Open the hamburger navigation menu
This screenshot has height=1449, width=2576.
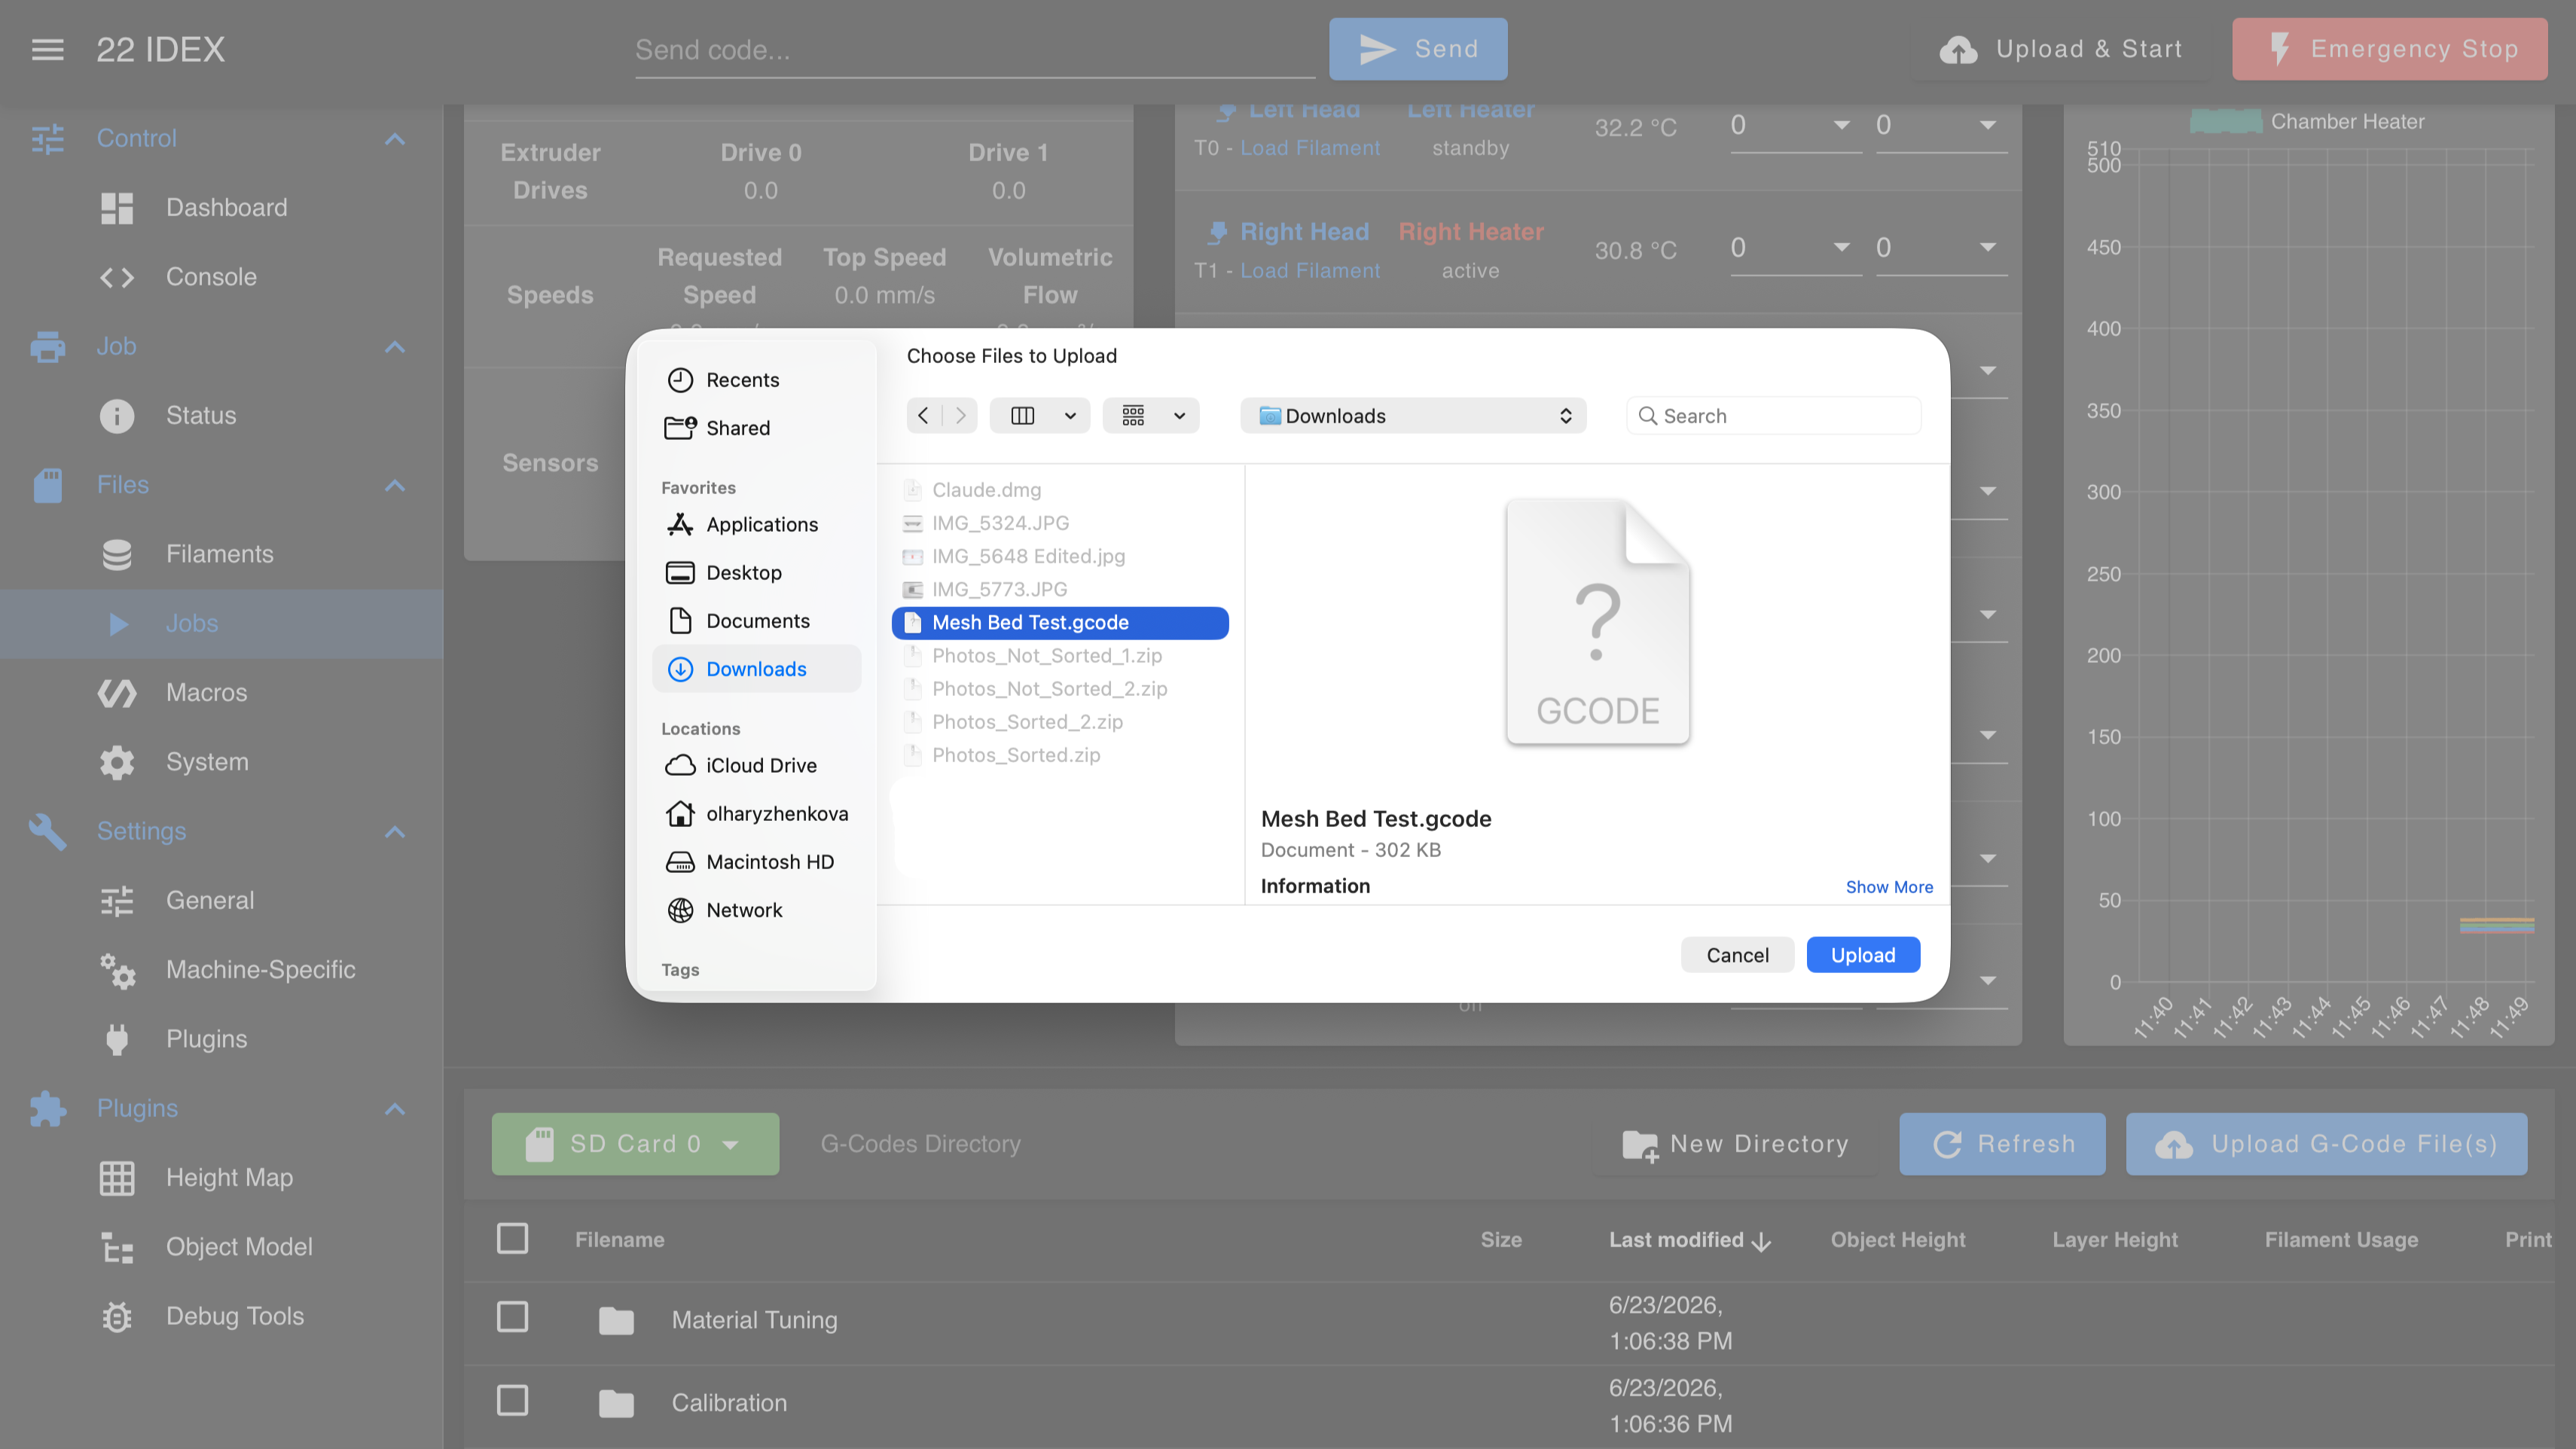(x=47, y=49)
